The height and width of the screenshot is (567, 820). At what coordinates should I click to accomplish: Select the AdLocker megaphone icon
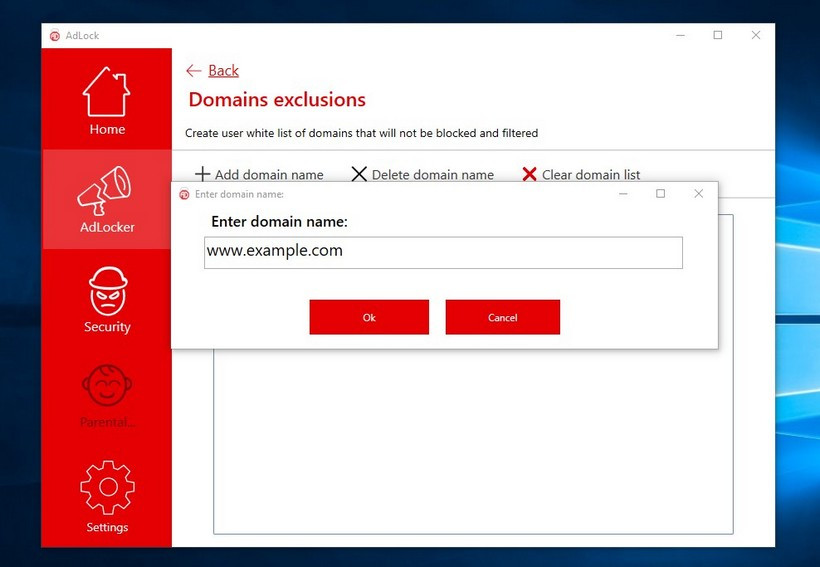(x=105, y=190)
